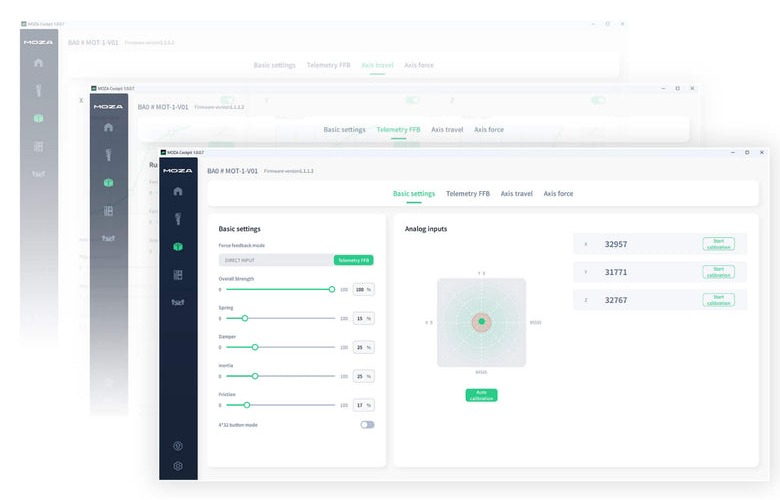Click the Friction slider handle

pos(247,405)
